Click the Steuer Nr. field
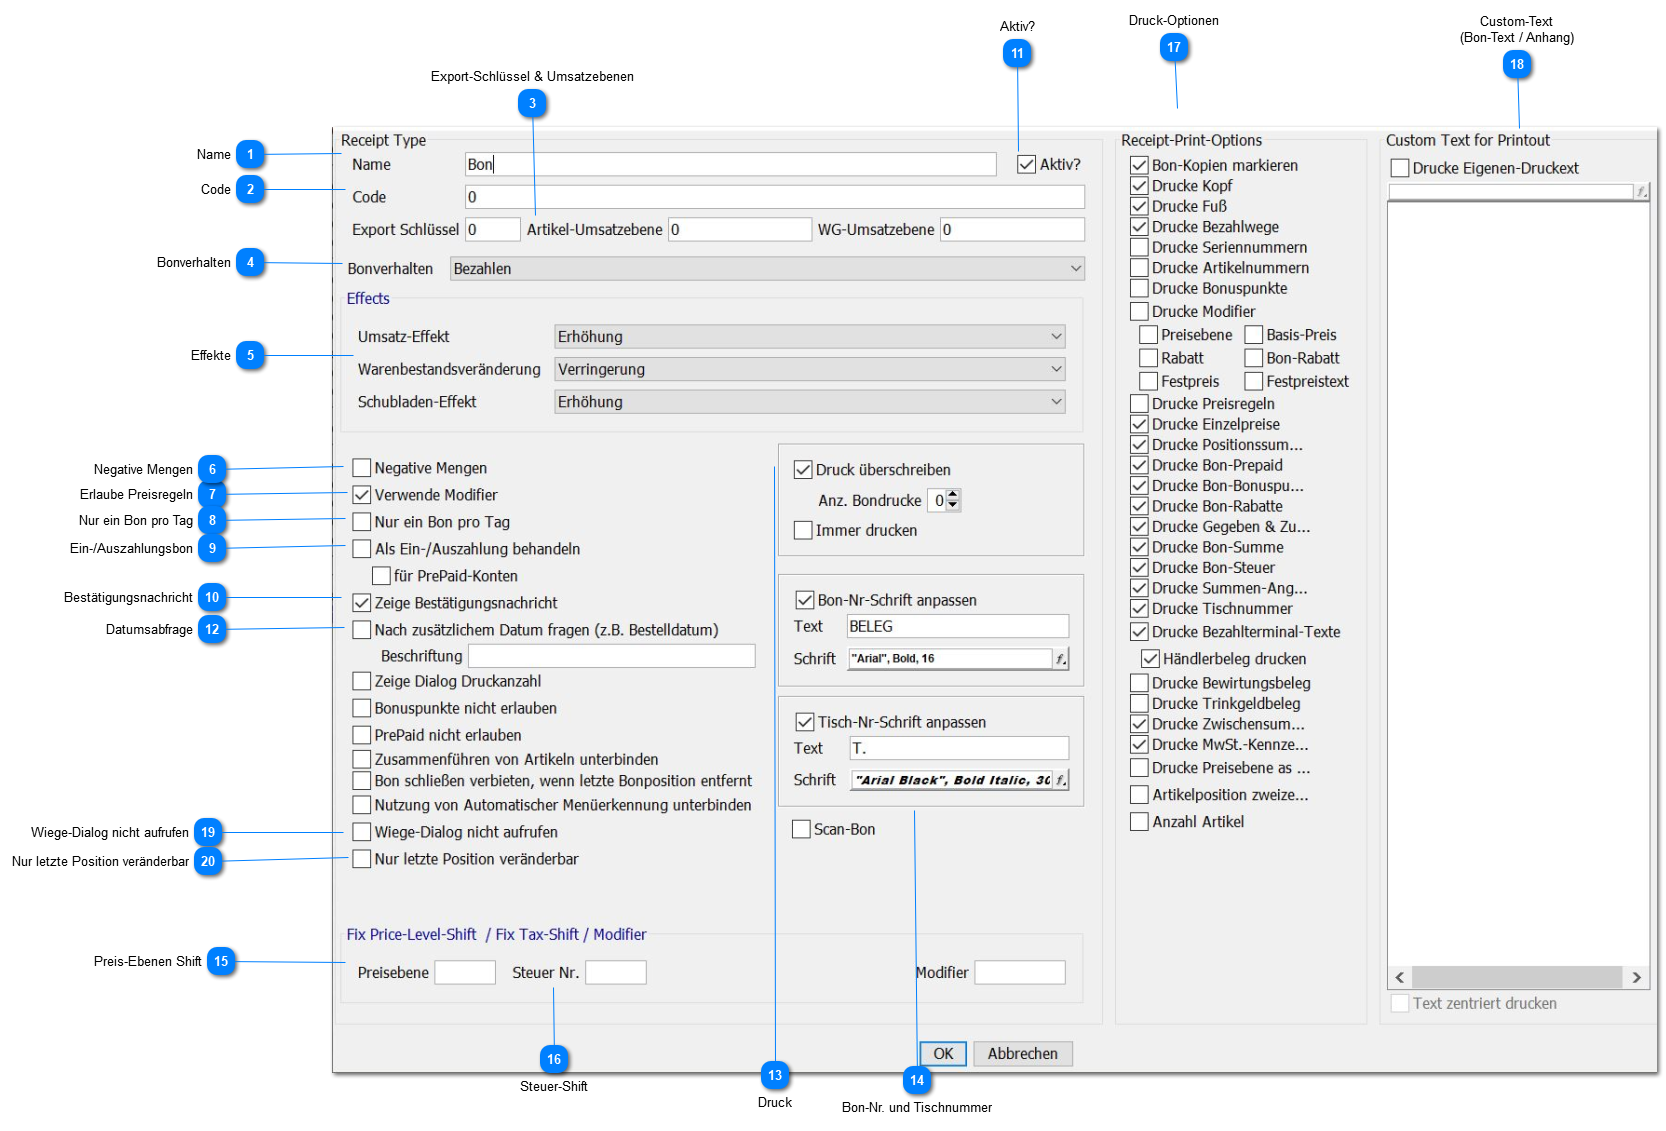Image resolution: width=1666 pixels, height=1131 pixels. [x=616, y=972]
